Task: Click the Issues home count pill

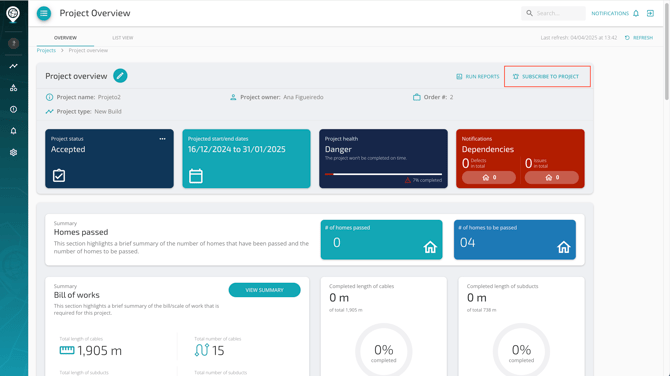Action: (x=552, y=177)
